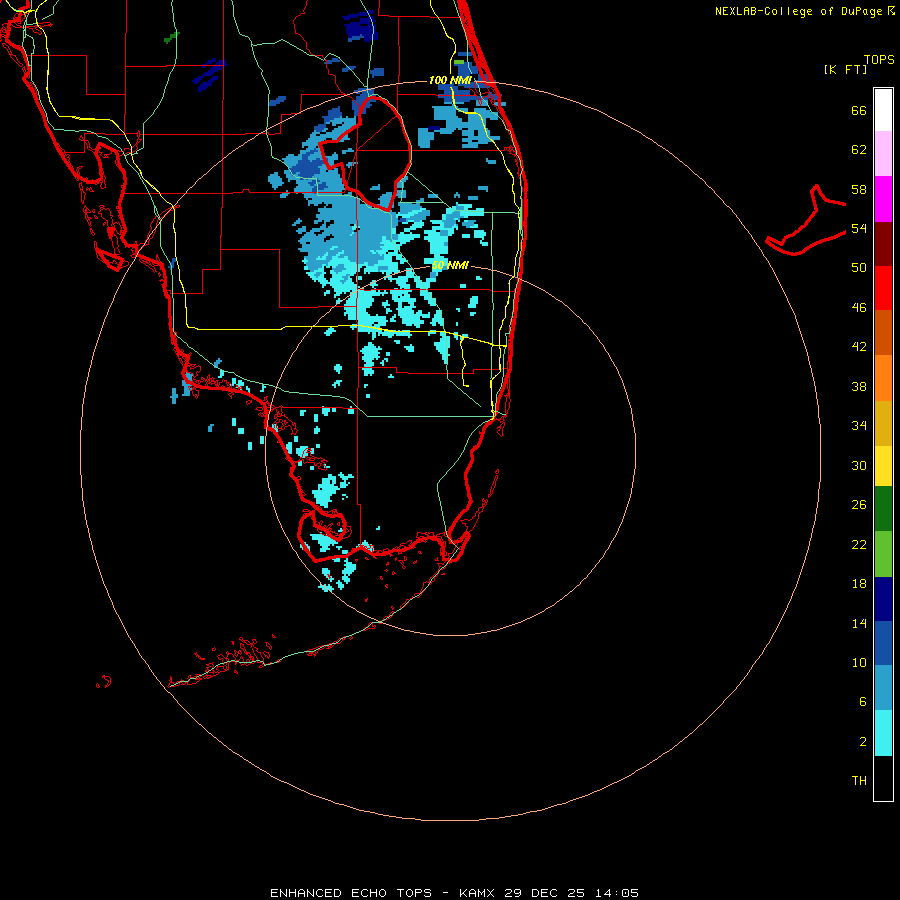Select the TOPS legend title
This screenshot has height=900, width=900.
(x=879, y=60)
